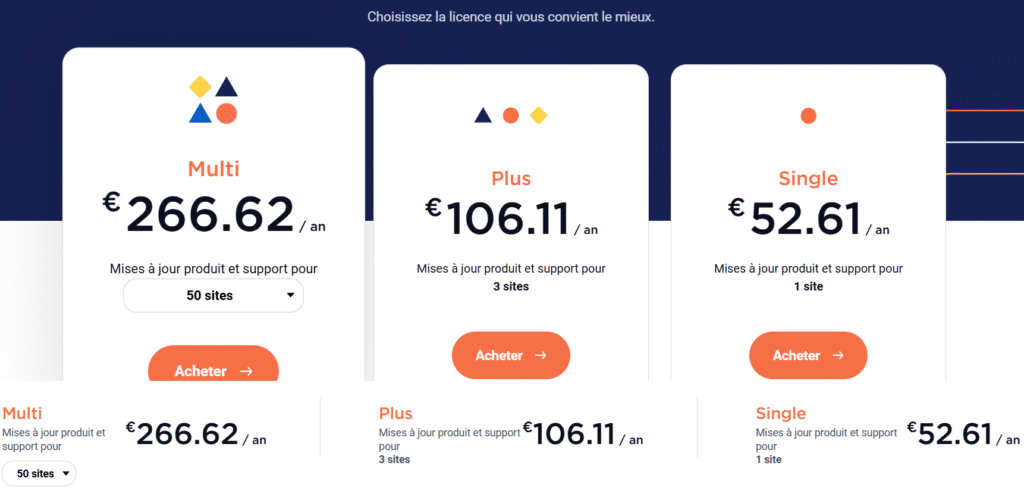Select the Plus plan in the bottom summary bar

396,413
